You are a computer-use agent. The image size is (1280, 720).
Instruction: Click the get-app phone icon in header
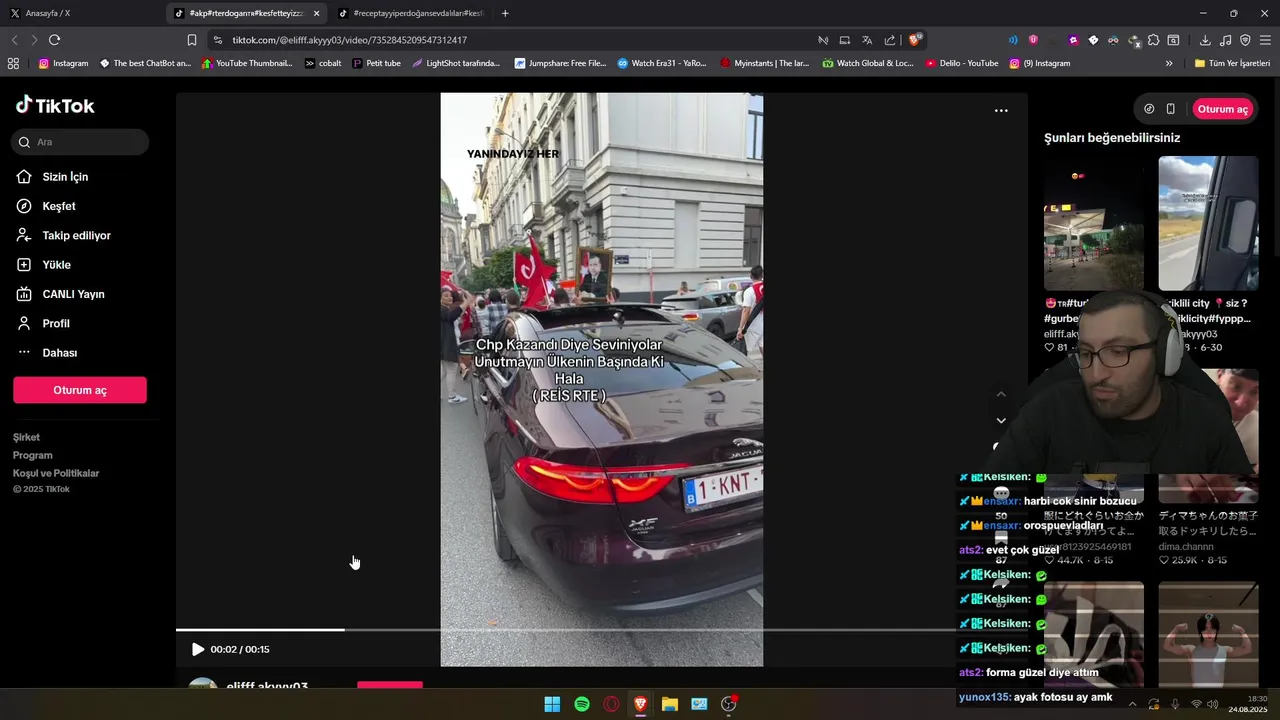(x=1170, y=109)
